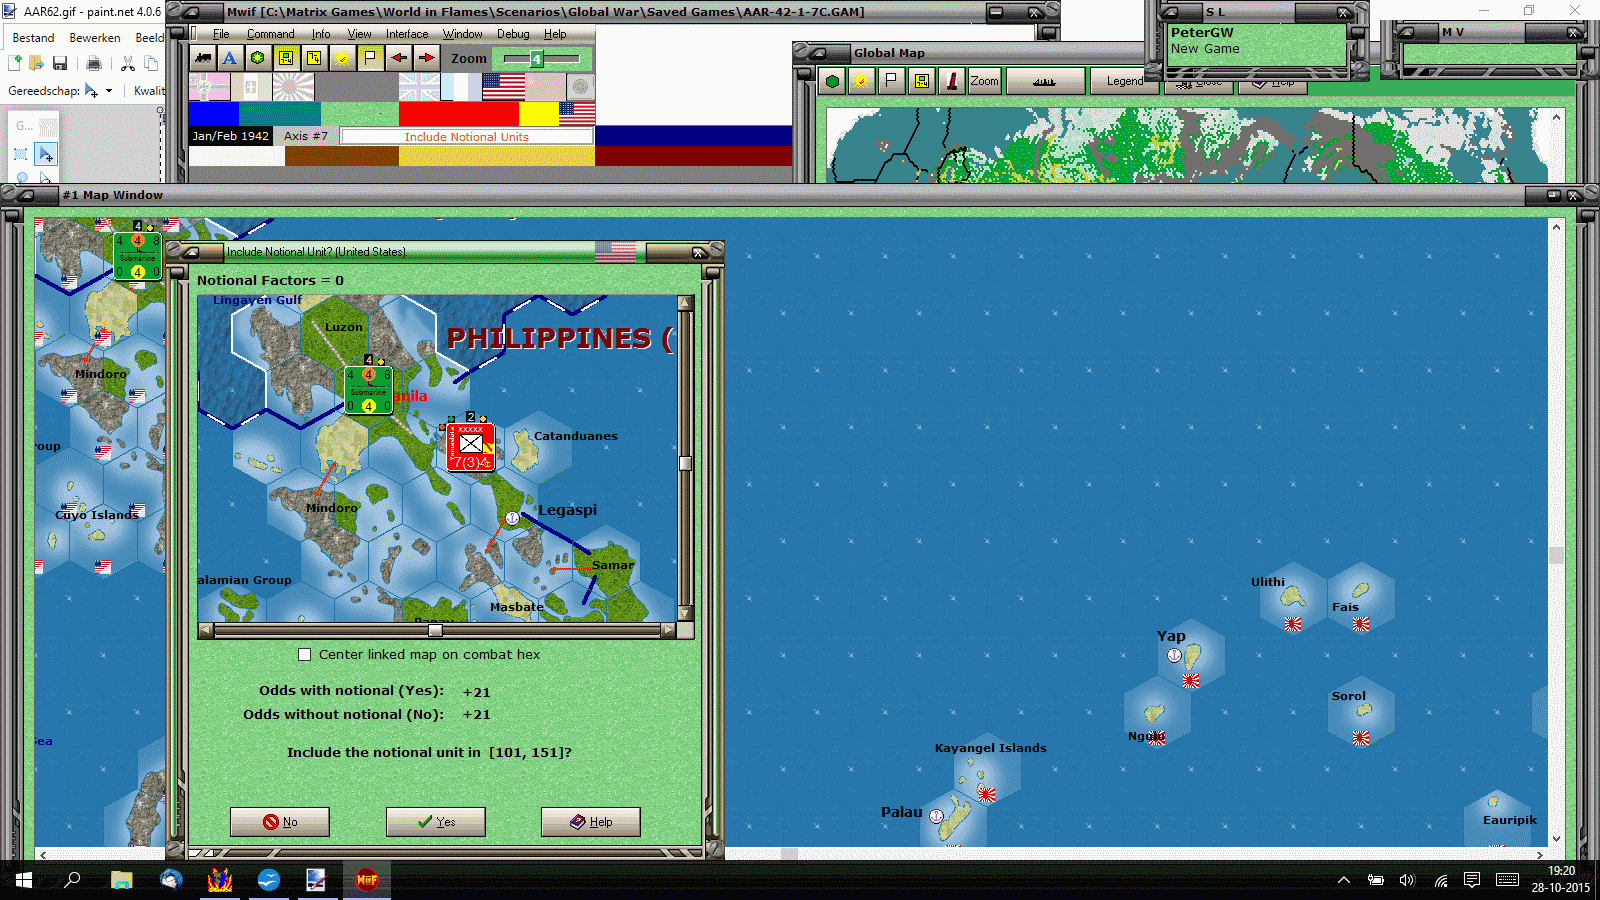
Task: Open Gereedschap tool dropdown in paint.net
Action: (98, 91)
